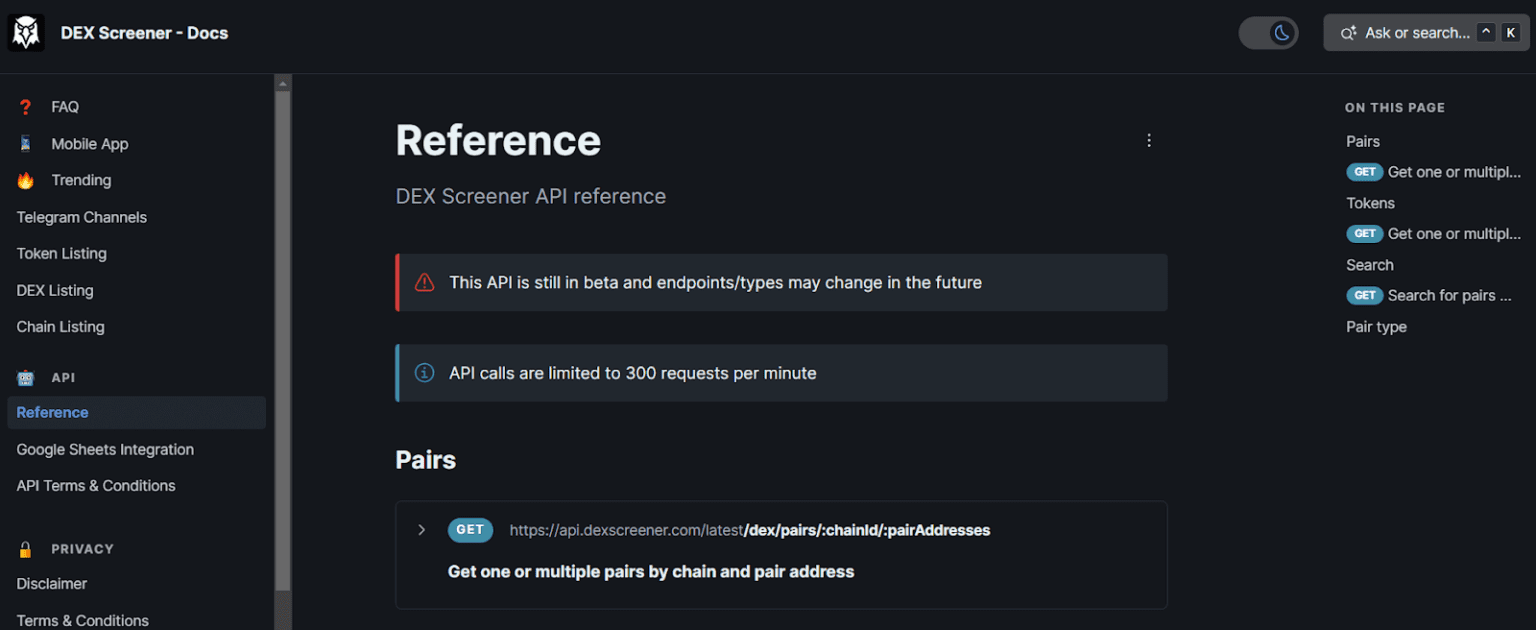The height and width of the screenshot is (630, 1536).
Task: Jump to Tokens section in page outline
Action: click(x=1370, y=203)
